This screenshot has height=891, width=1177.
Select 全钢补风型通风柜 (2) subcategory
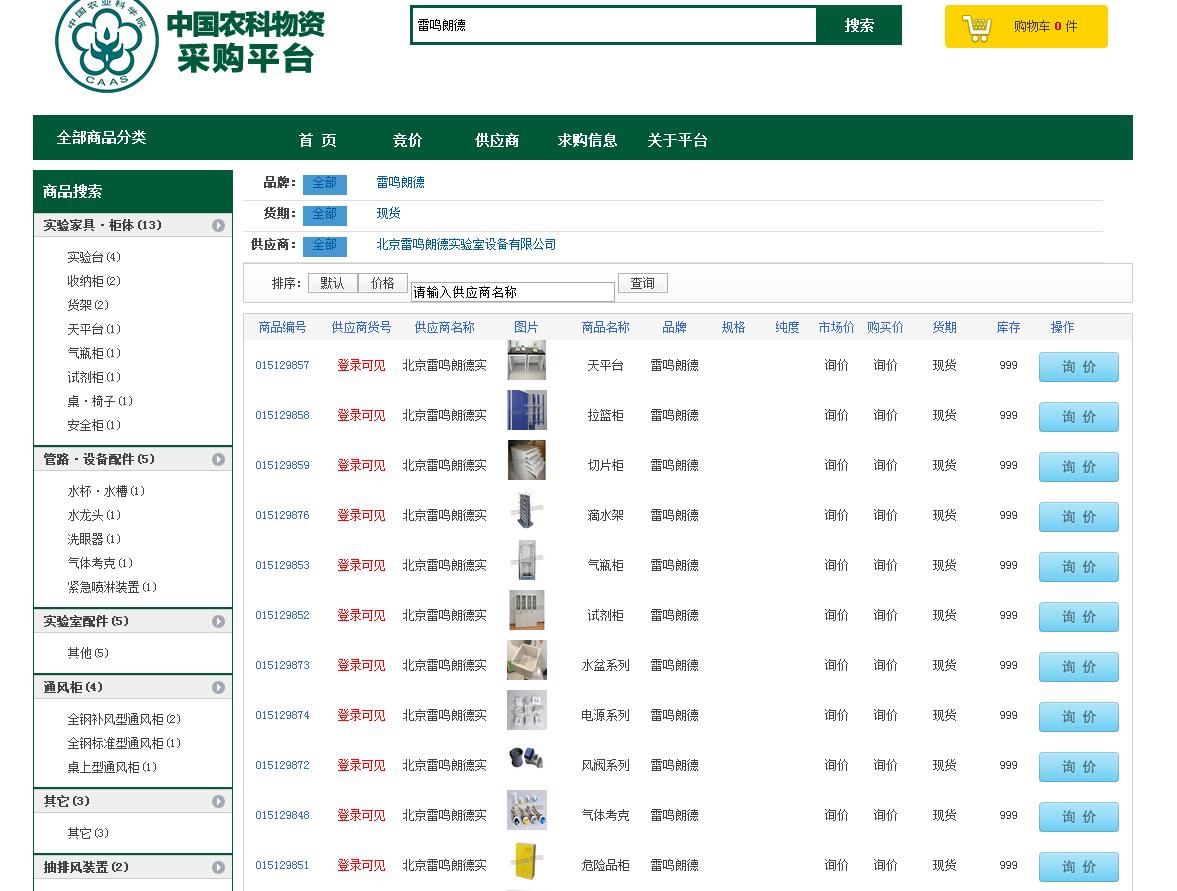click(124, 720)
